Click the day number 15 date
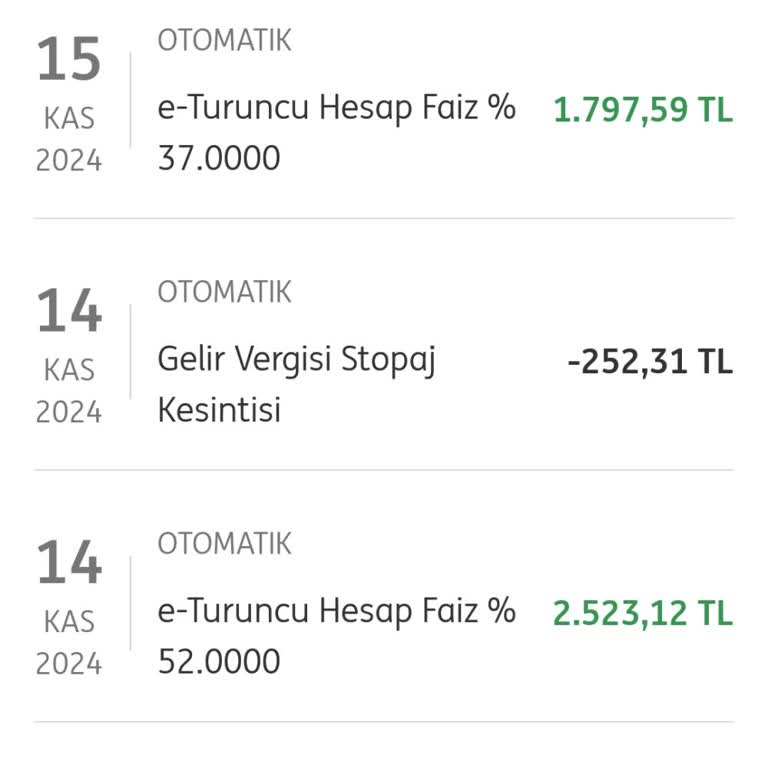The image size is (768, 768). (69, 60)
